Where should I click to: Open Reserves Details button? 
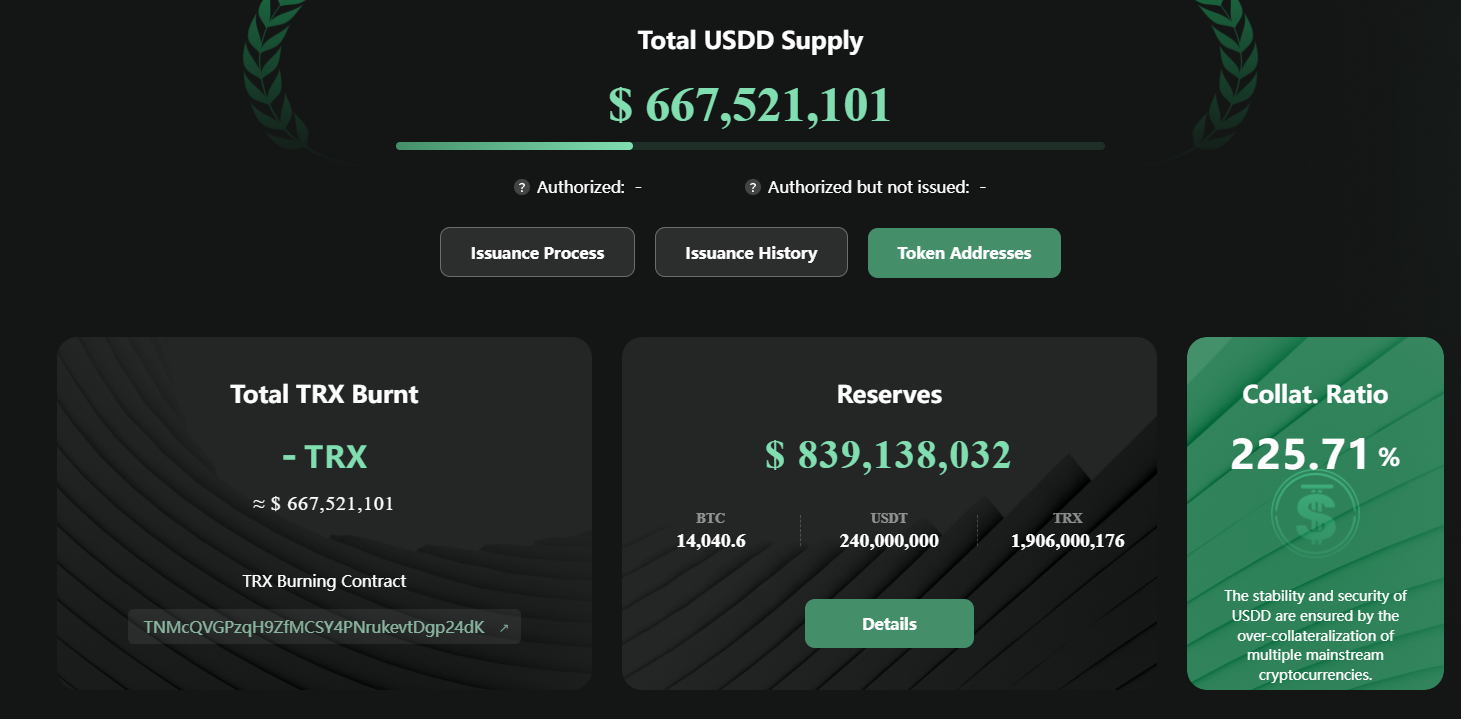(x=889, y=624)
